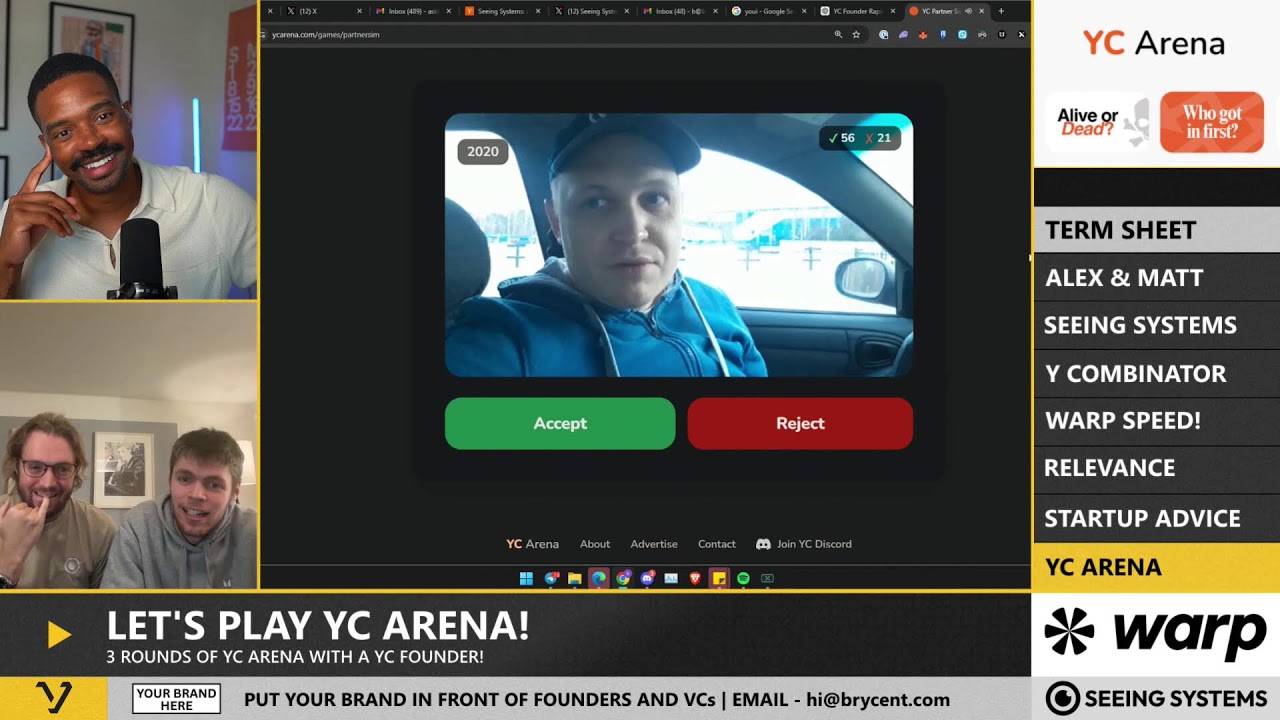
Task: Click the YC Arena footer logo
Action: (532, 544)
